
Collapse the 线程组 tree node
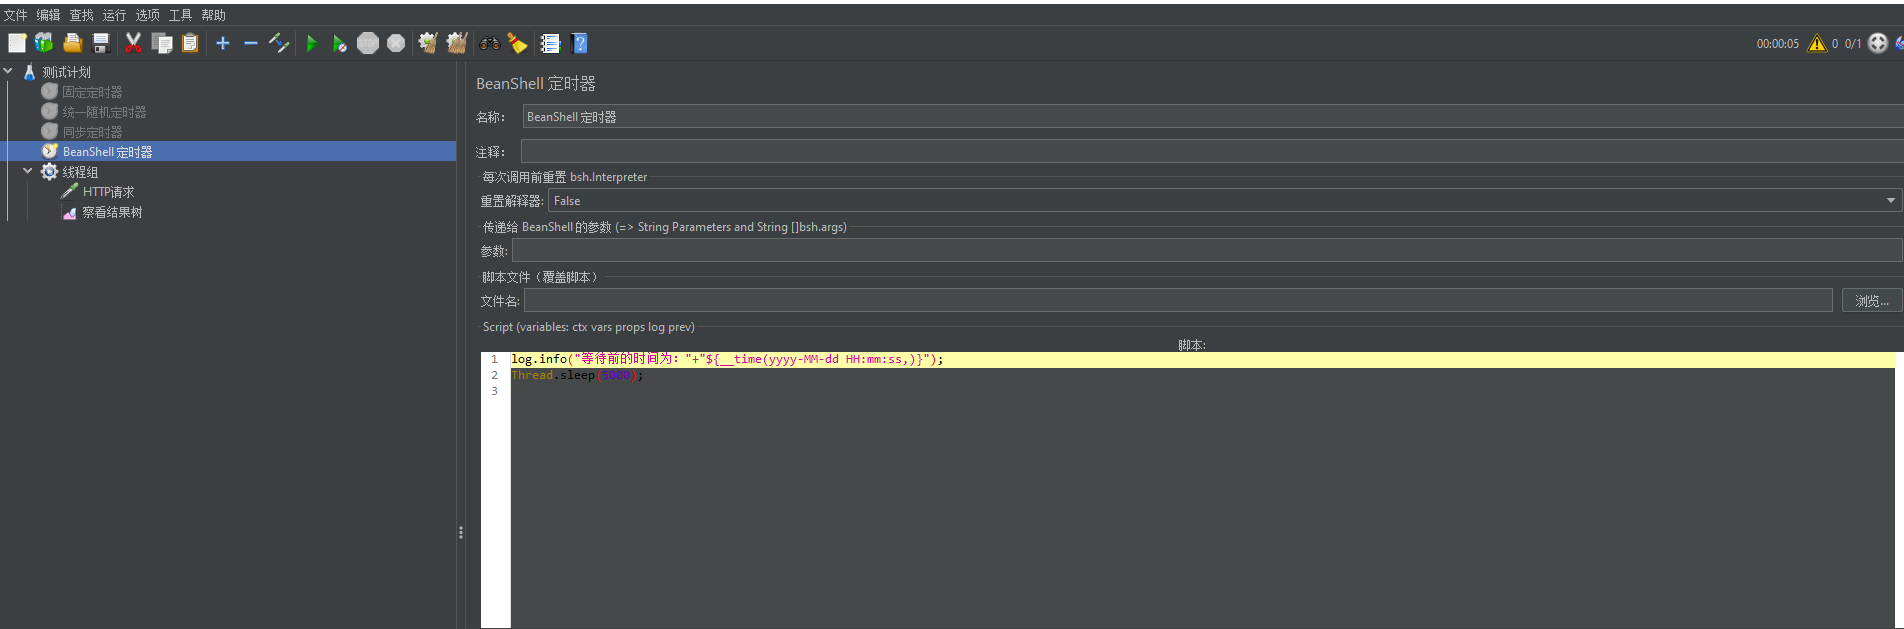pos(28,171)
